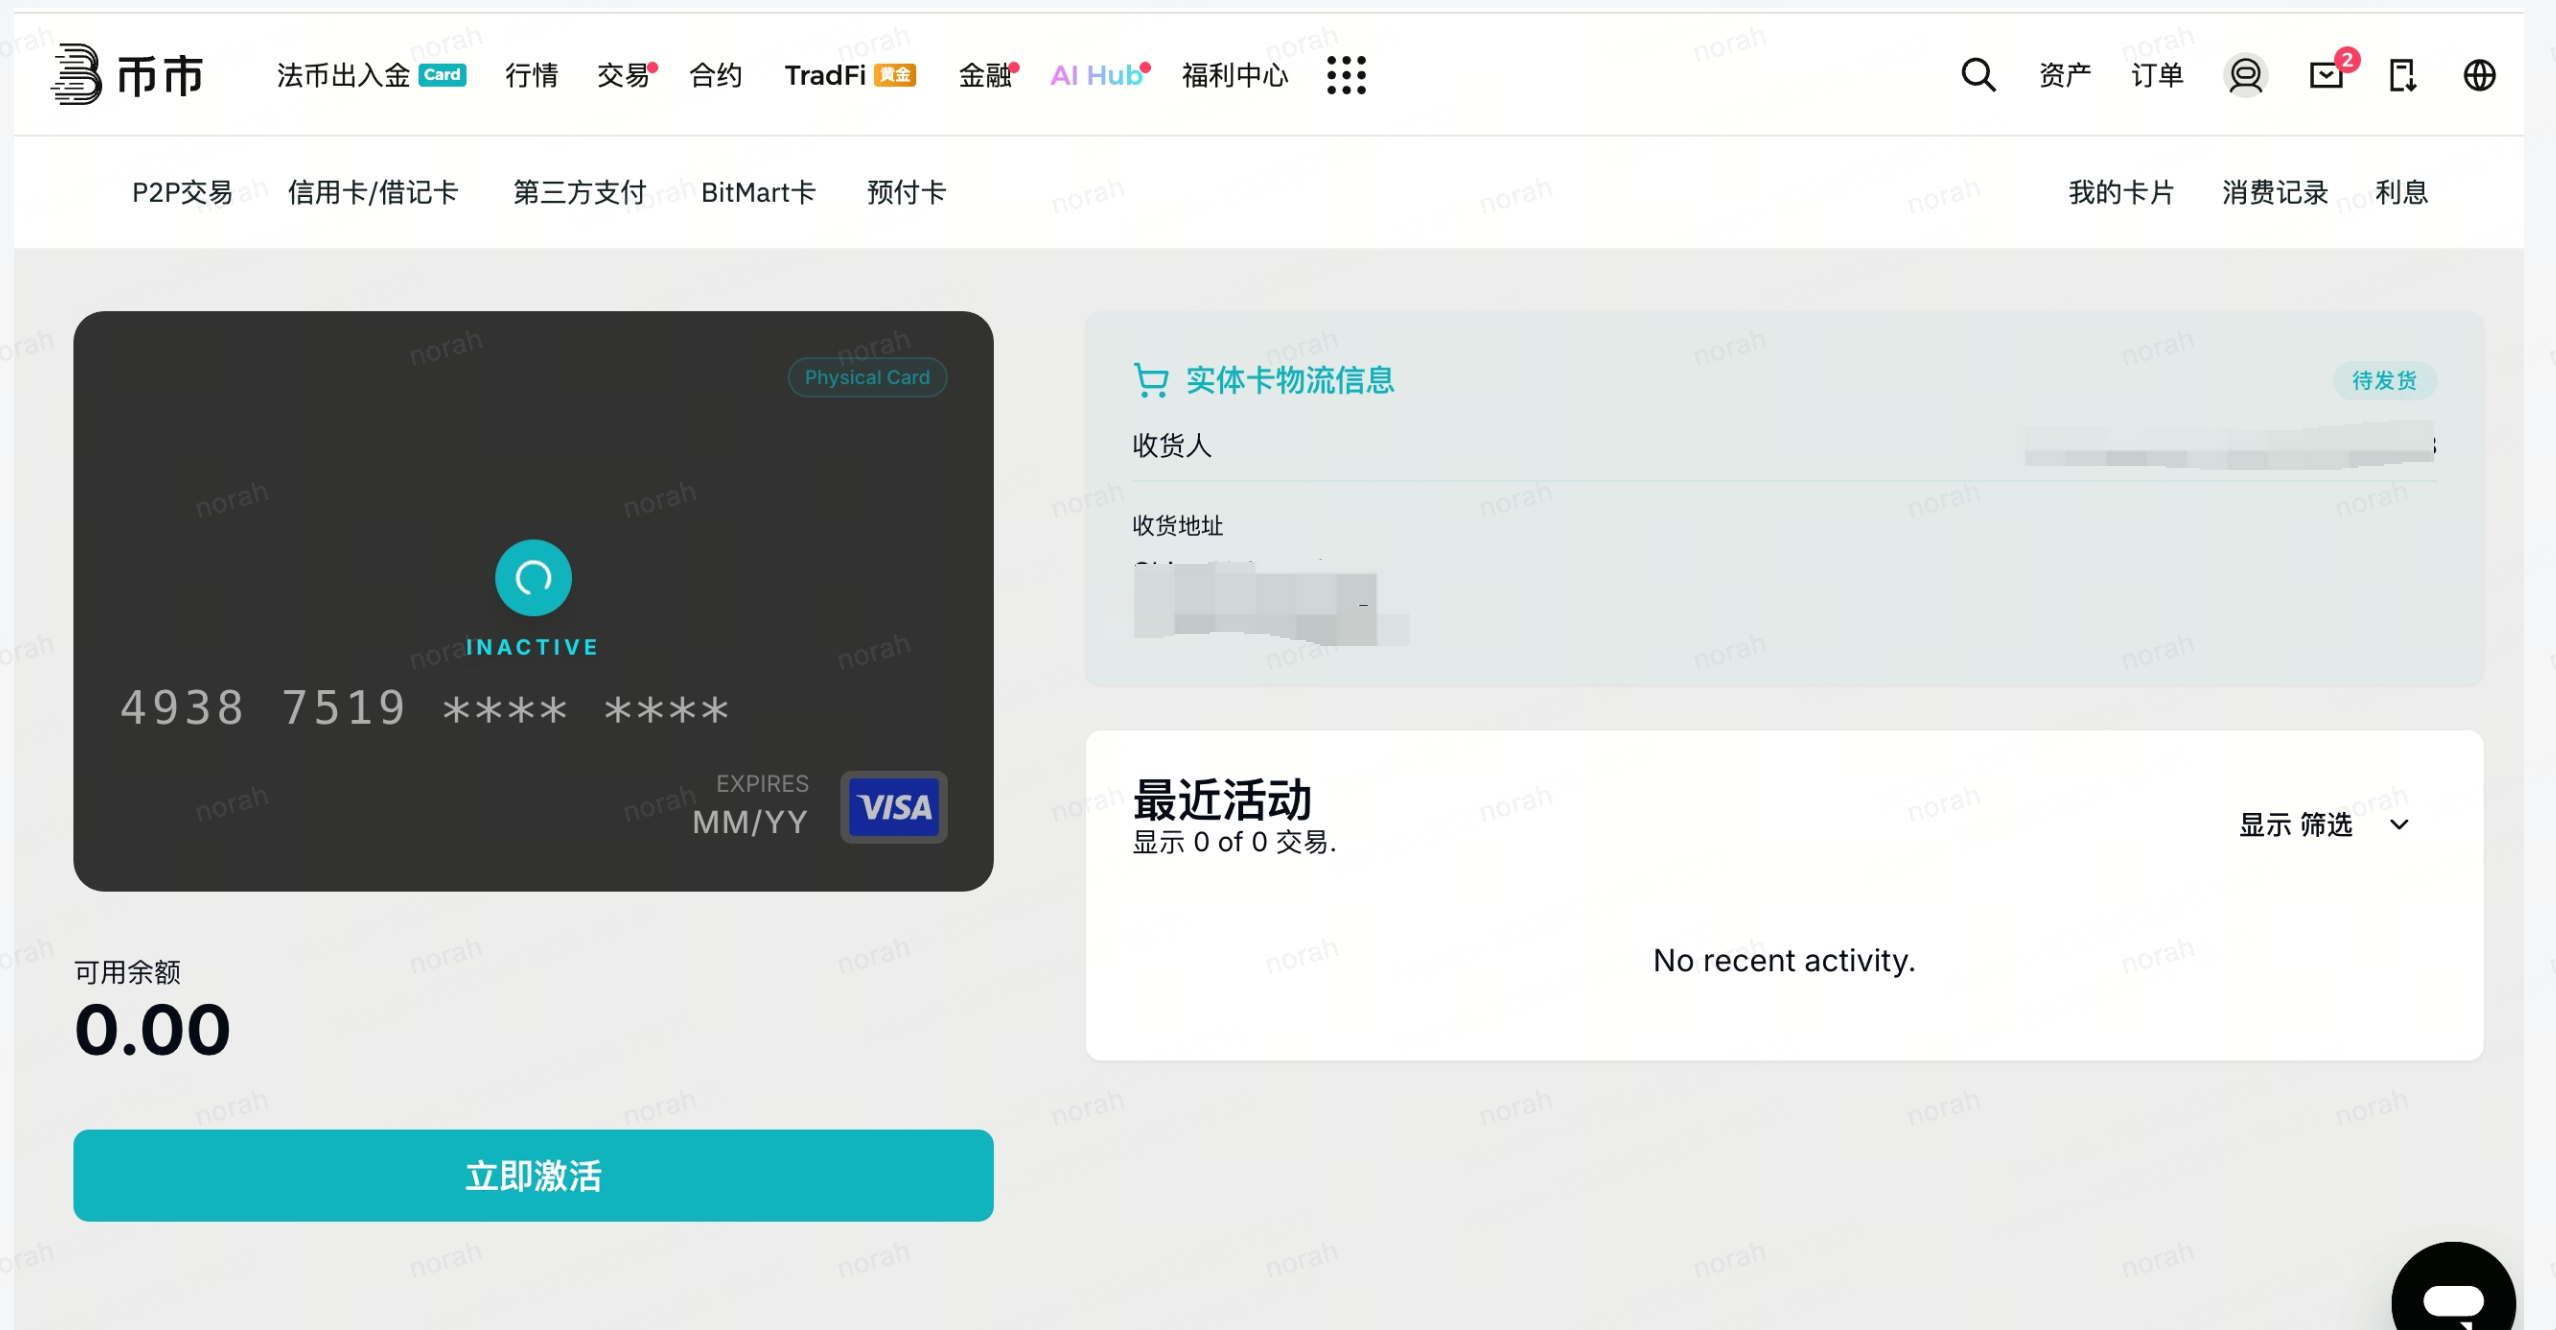Click the search magnifier icon
This screenshot has width=2556, height=1330.
pyautogui.click(x=1977, y=75)
